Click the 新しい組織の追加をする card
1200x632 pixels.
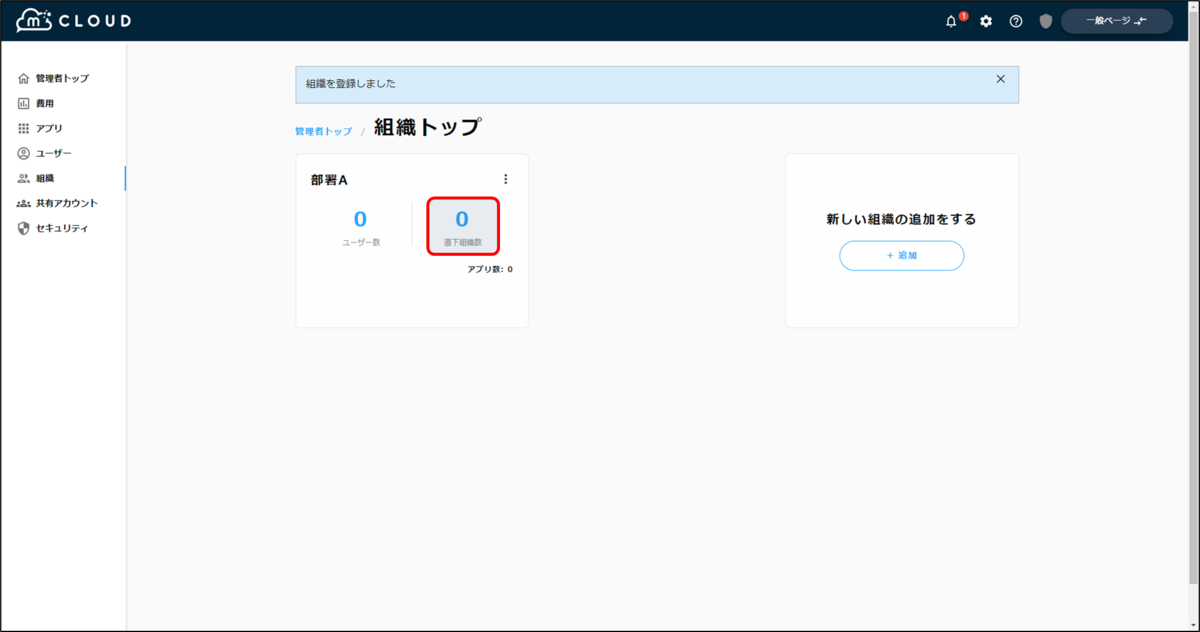pyautogui.click(x=900, y=218)
